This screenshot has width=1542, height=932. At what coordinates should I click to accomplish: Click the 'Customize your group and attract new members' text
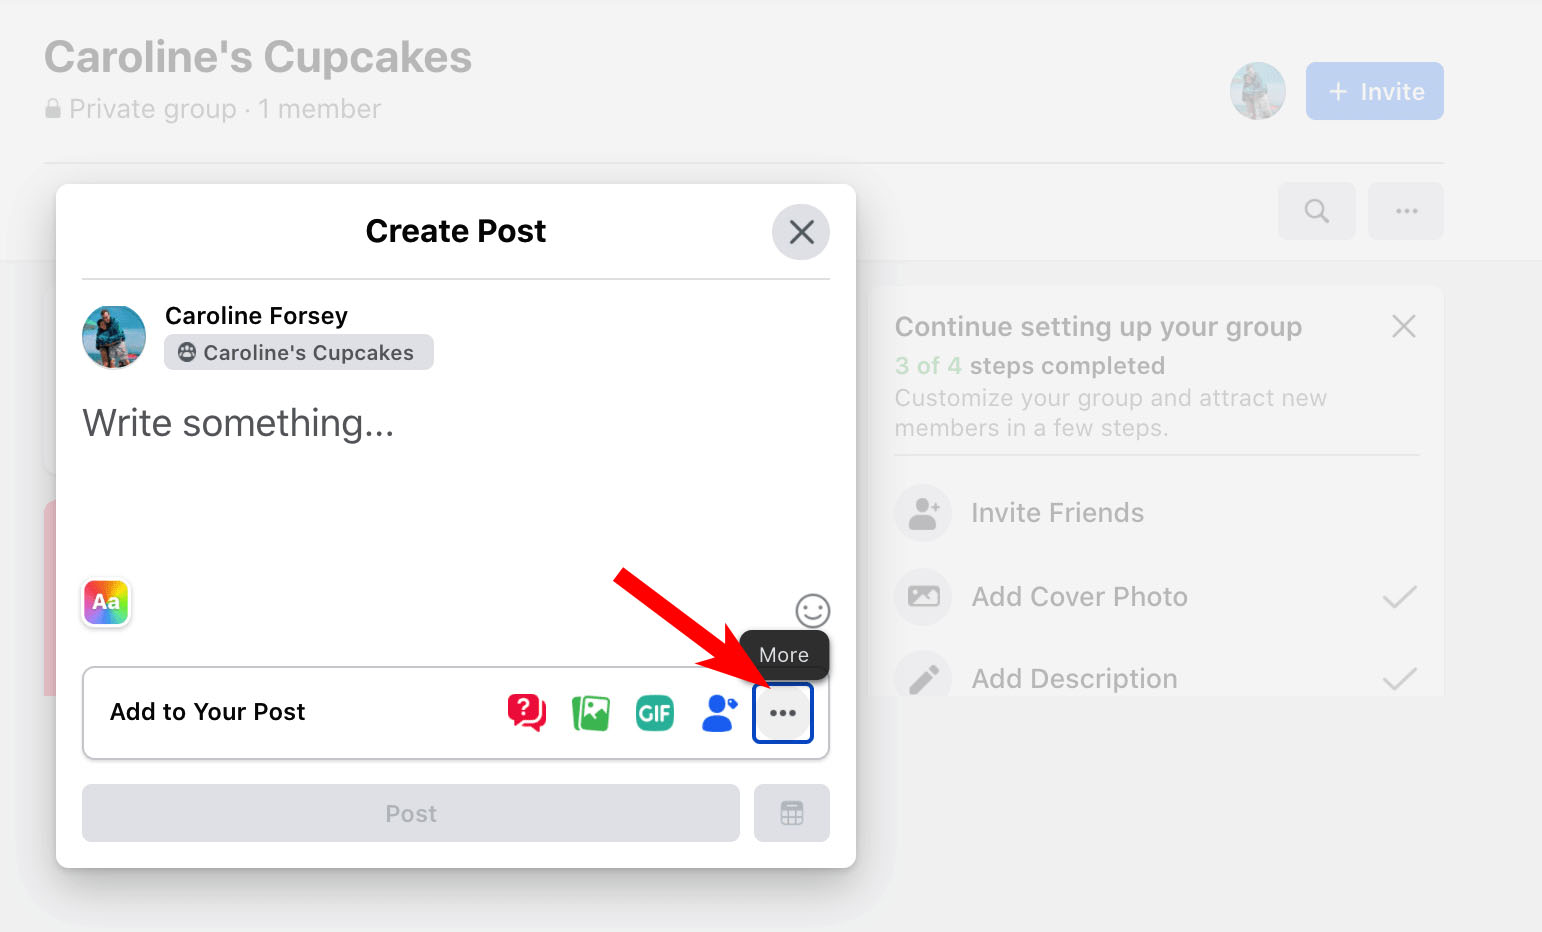tap(1111, 413)
